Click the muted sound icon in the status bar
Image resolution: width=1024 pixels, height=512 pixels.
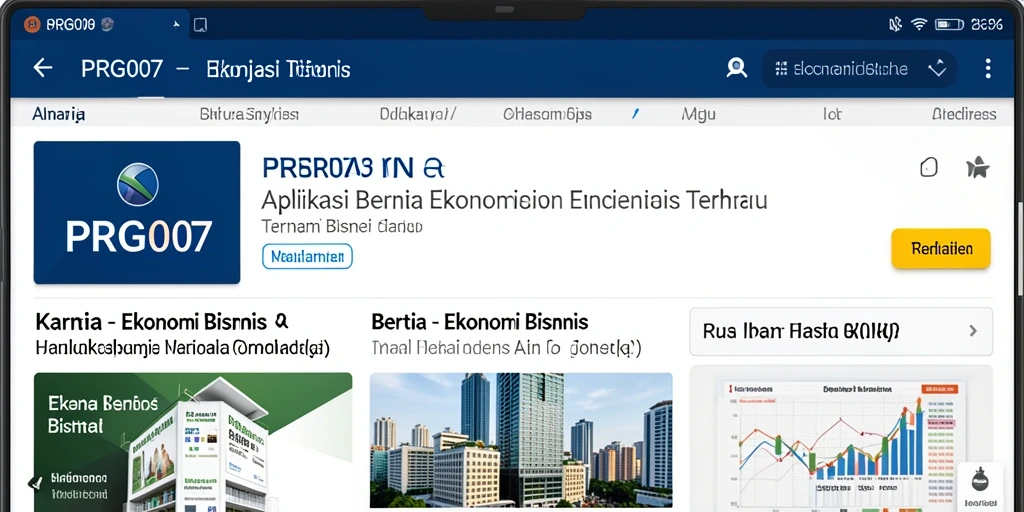click(895, 25)
